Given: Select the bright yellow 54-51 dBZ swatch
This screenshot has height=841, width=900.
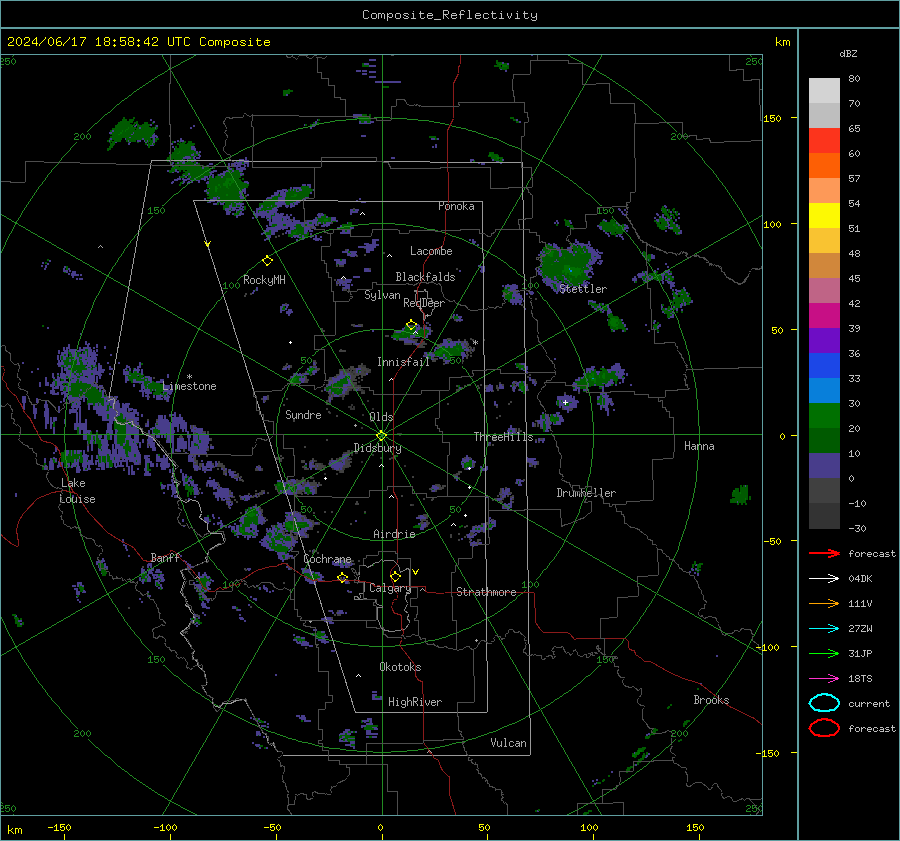Looking at the screenshot, I should [824, 215].
